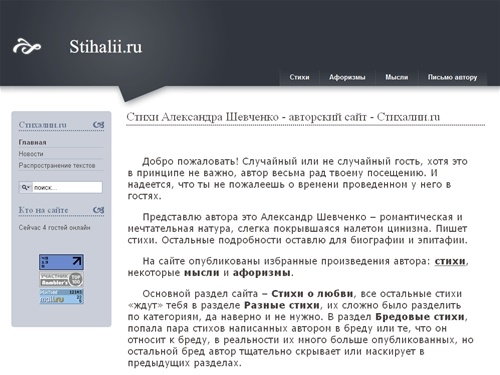Screen dimensions: 500x375
Task: Select Главная in the sidebar menu
Action: (x=33, y=142)
